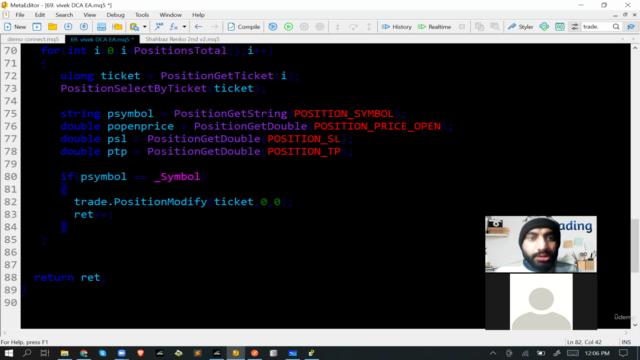Click the greyed magnifier icon after Realtime
Viewport: 640px width, 360px height.
click(x=495, y=27)
